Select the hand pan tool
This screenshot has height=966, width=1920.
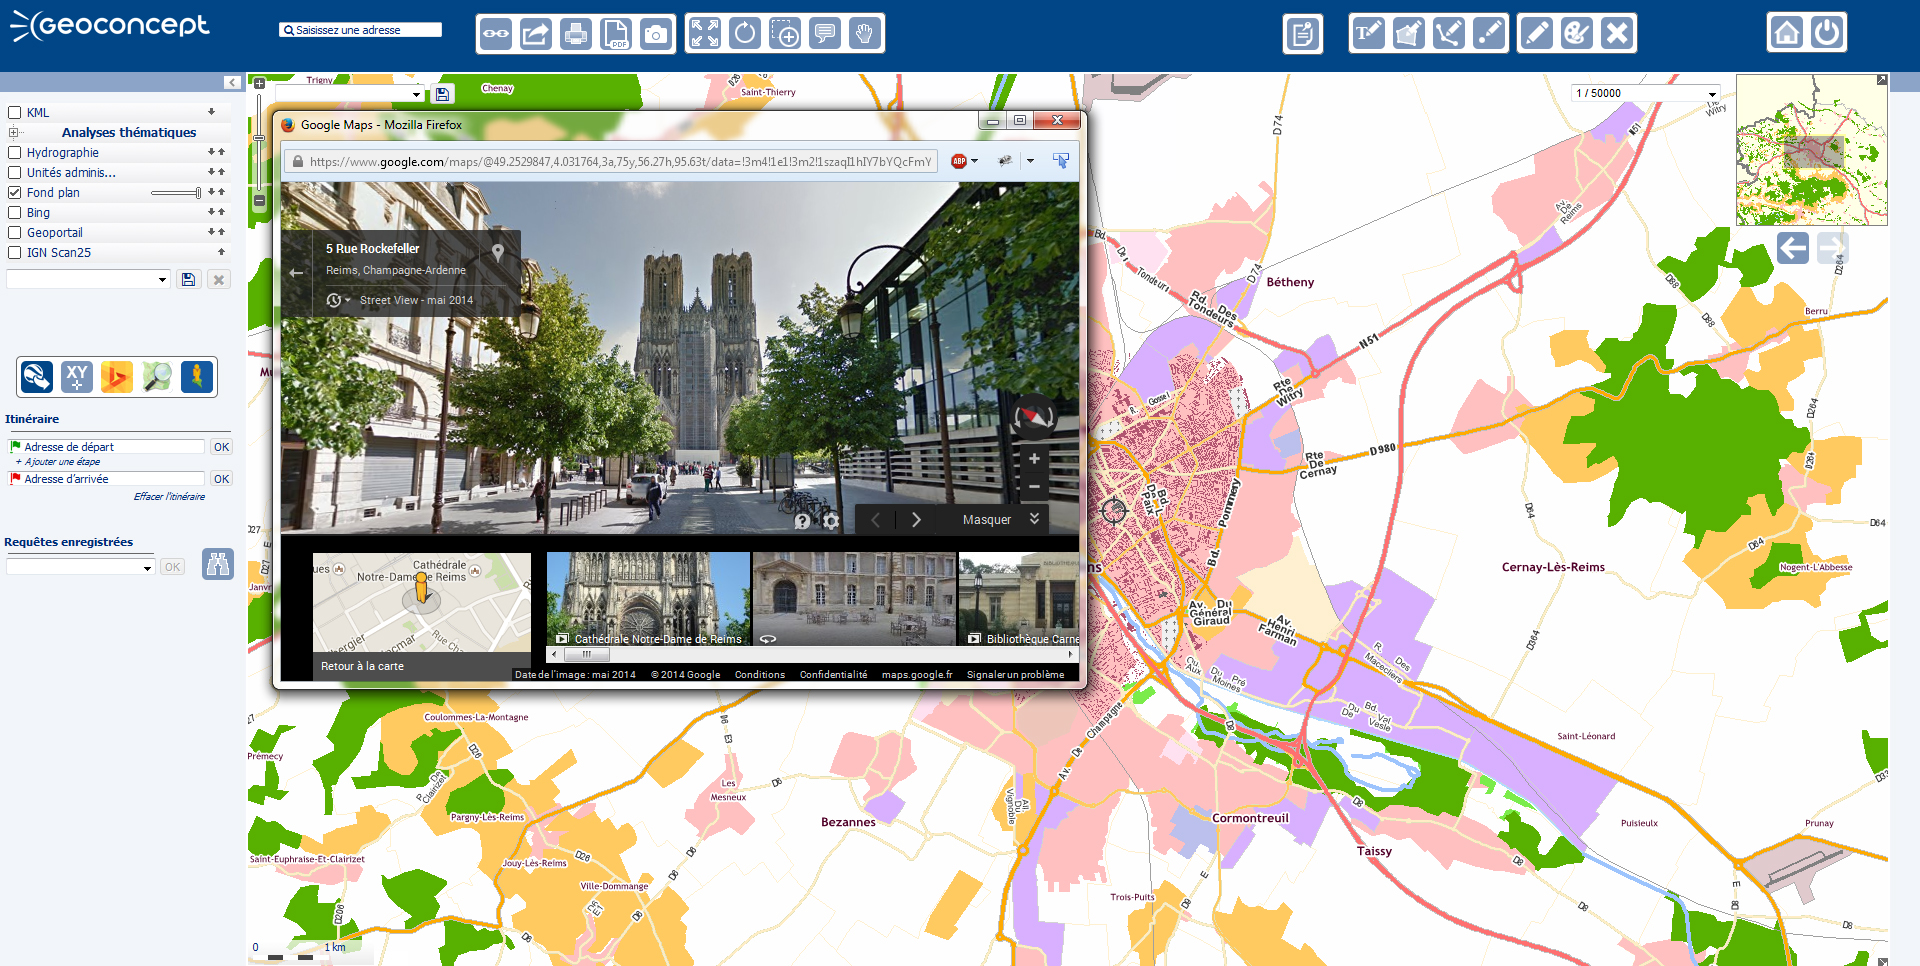865,34
